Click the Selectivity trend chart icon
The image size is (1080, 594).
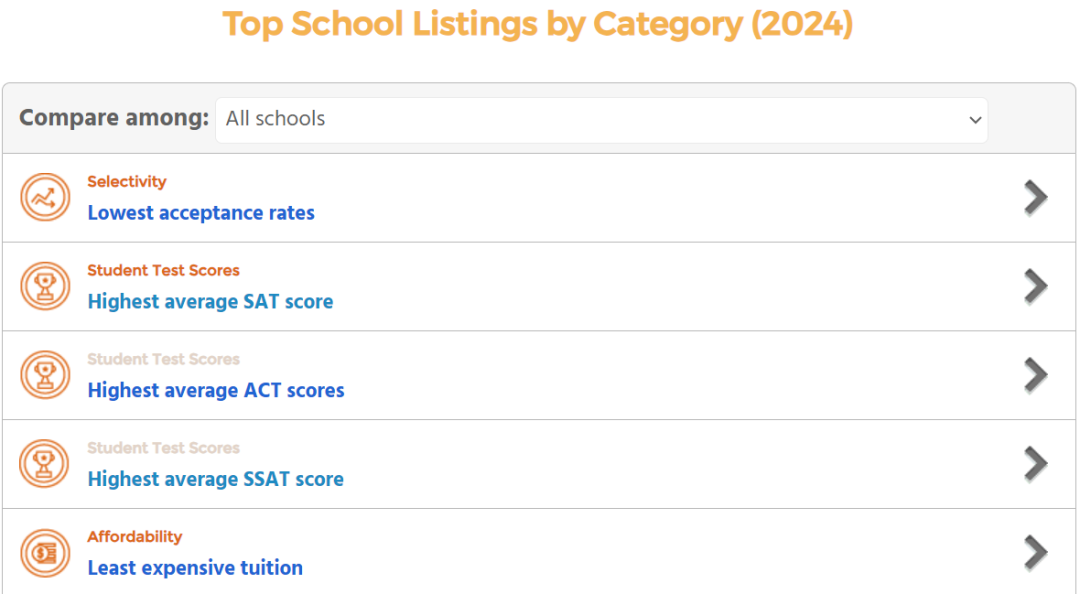click(x=45, y=198)
